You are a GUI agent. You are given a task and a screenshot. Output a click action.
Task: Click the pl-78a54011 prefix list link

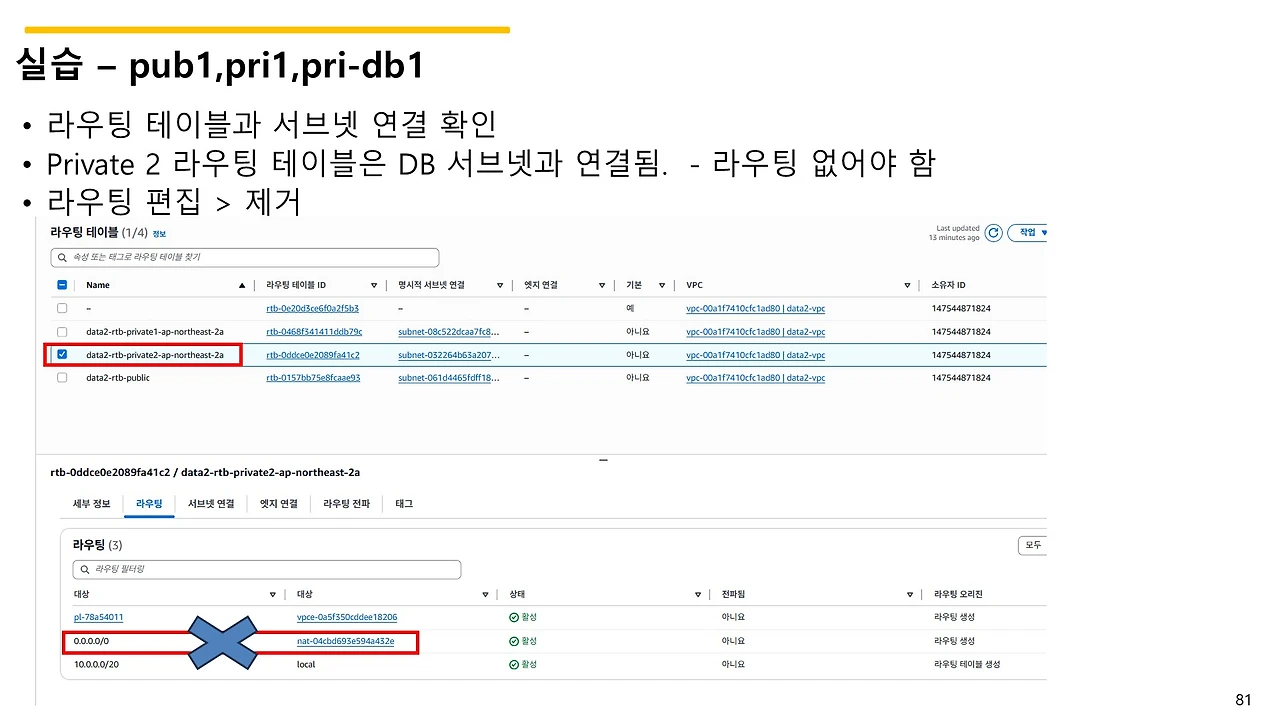click(97, 617)
